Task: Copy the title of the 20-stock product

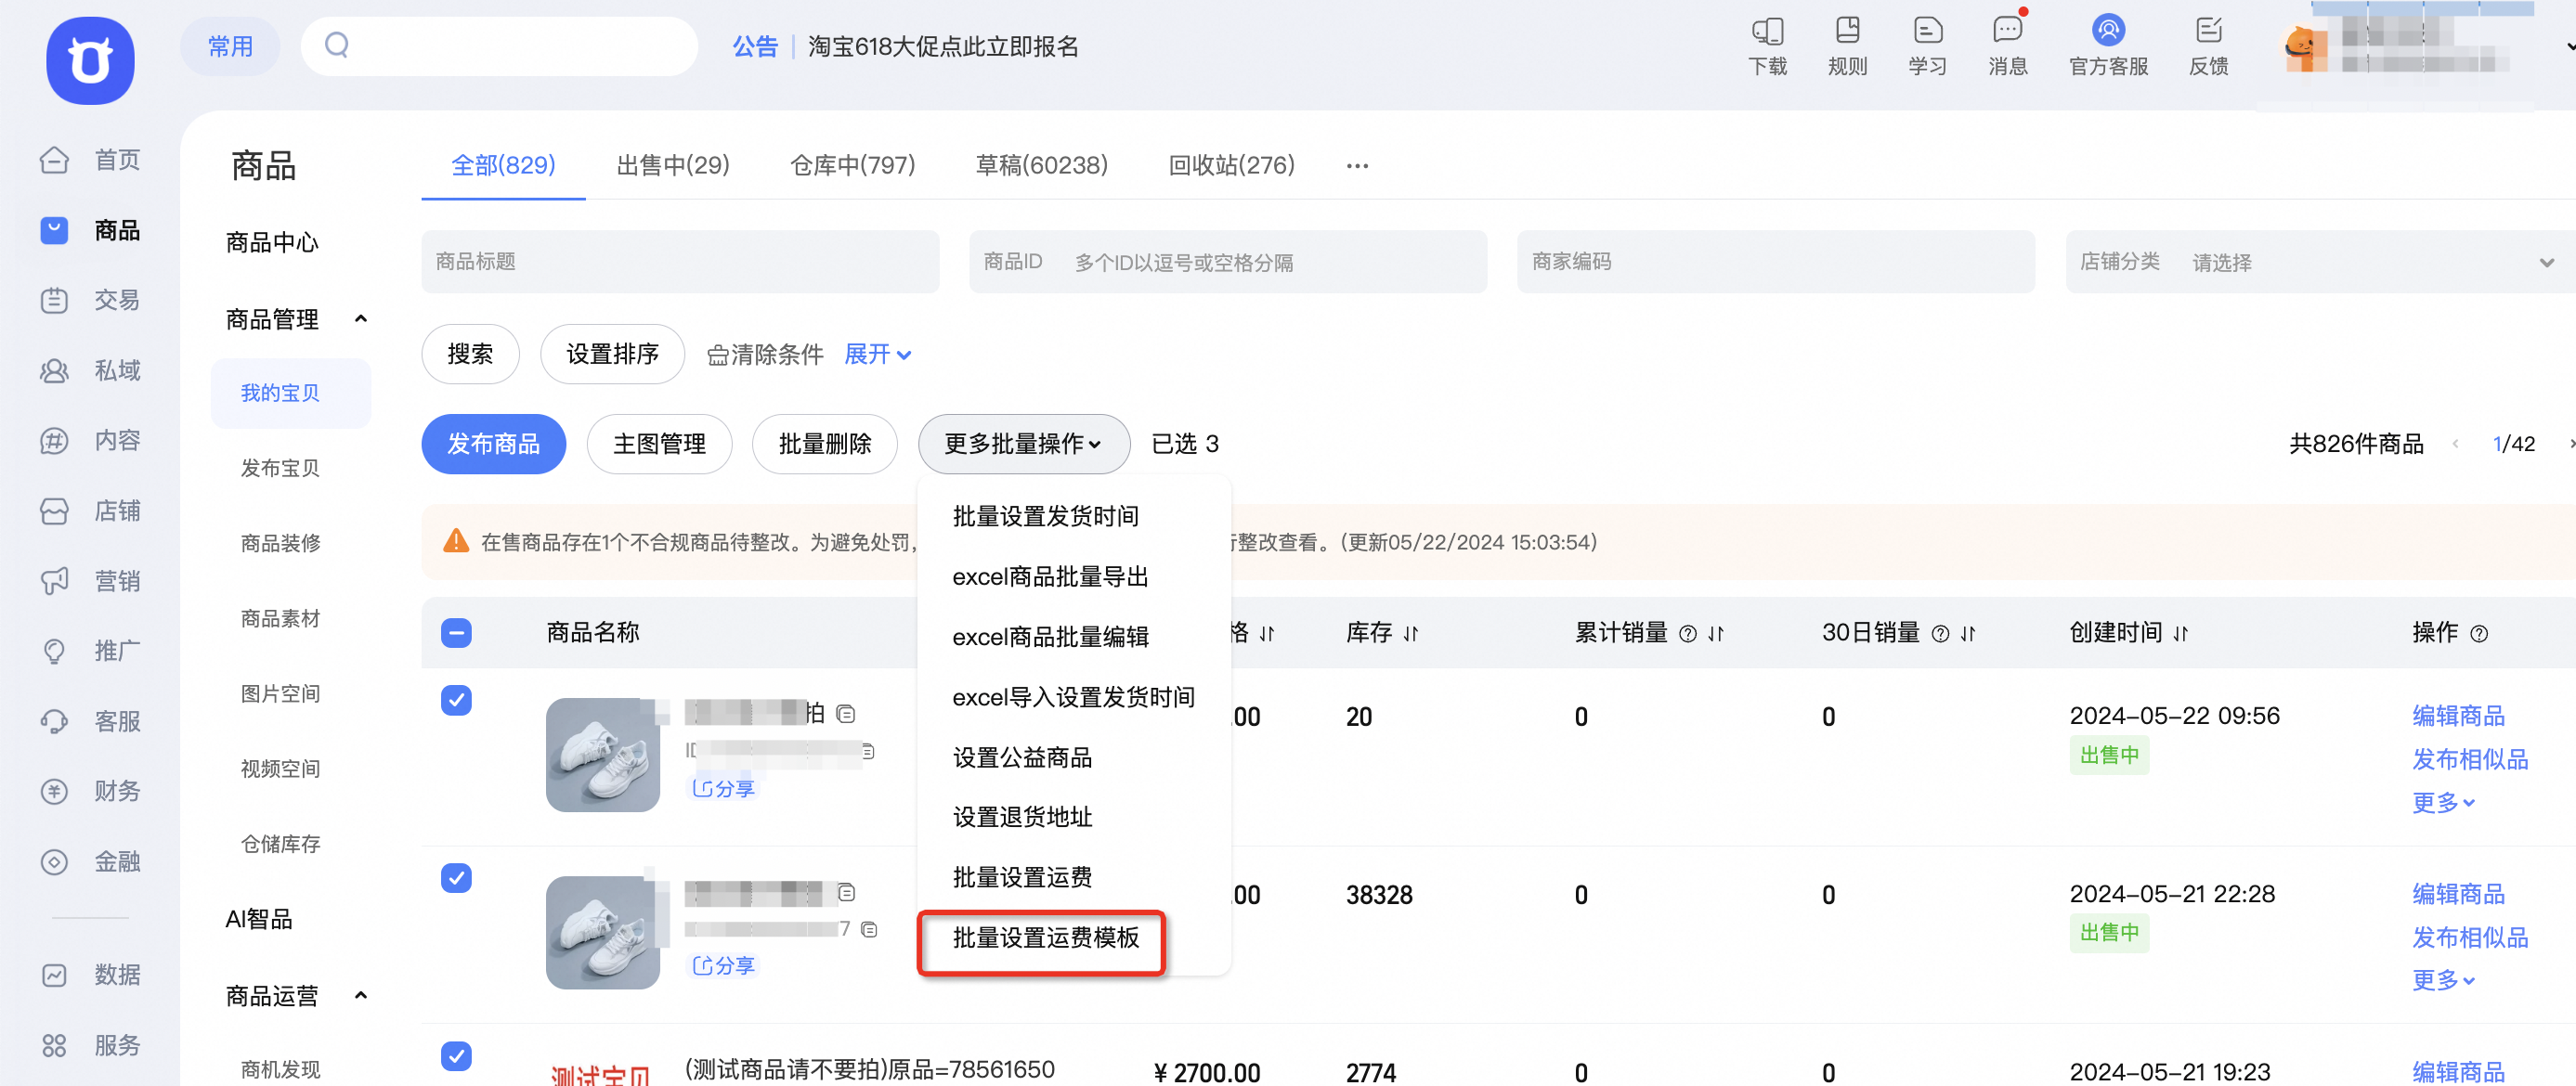Action: coord(846,713)
